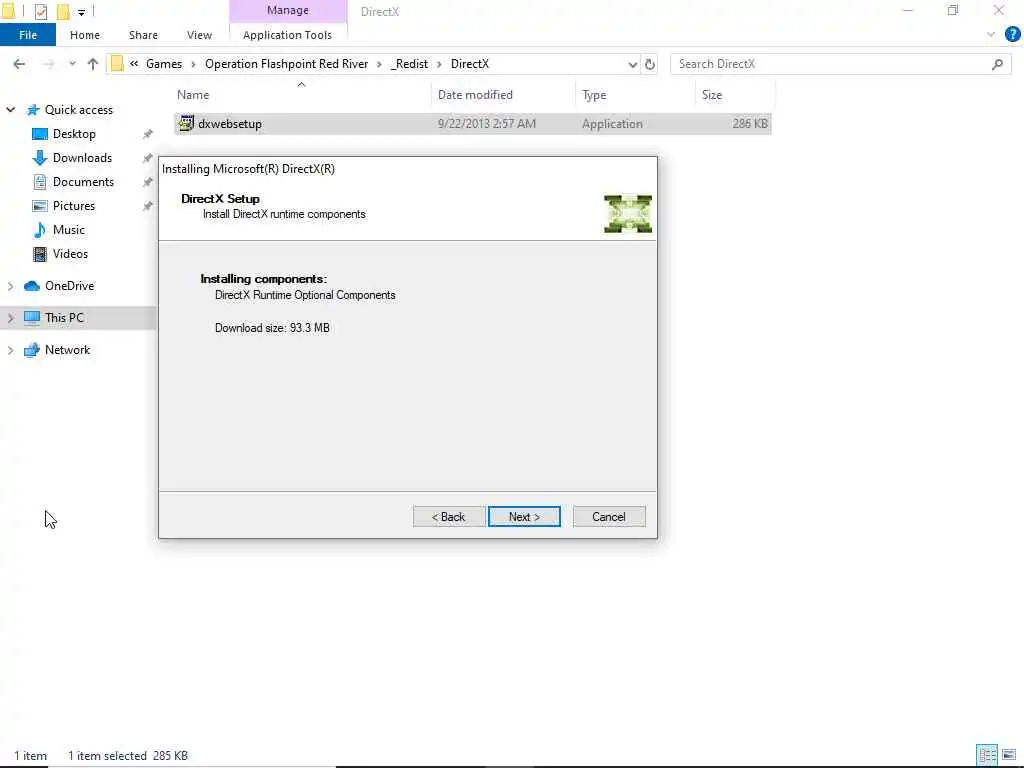Click the 286 KB size cell
The width and height of the screenshot is (1024, 768).
[750, 124]
